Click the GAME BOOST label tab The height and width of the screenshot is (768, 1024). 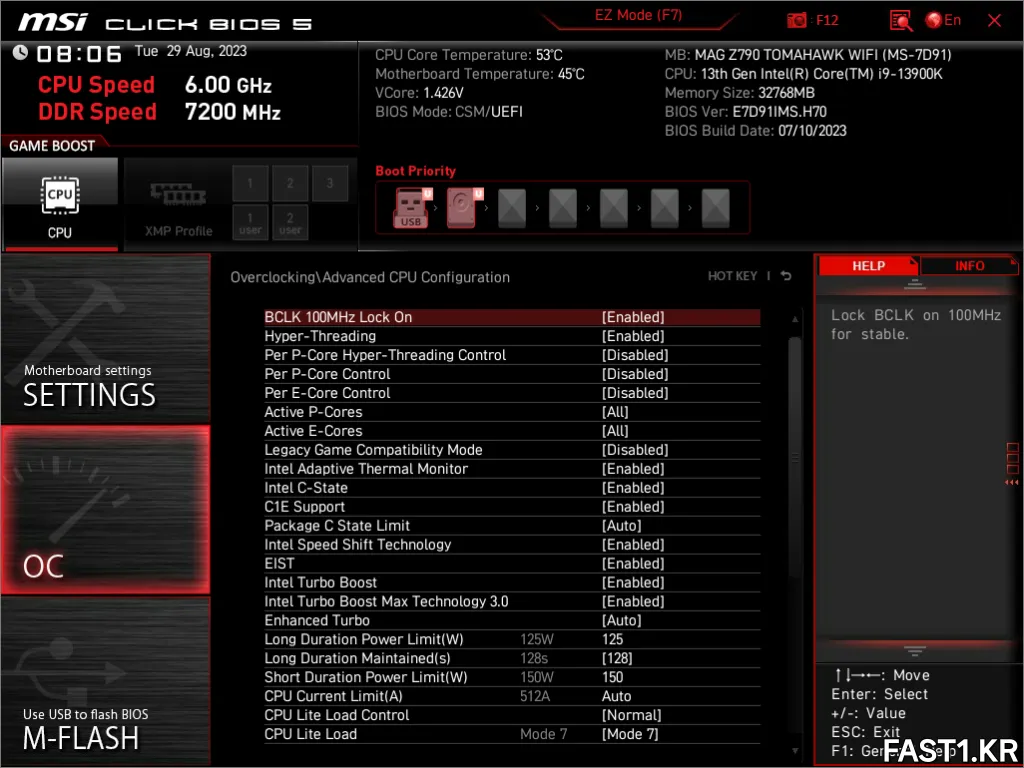pos(52,146)
